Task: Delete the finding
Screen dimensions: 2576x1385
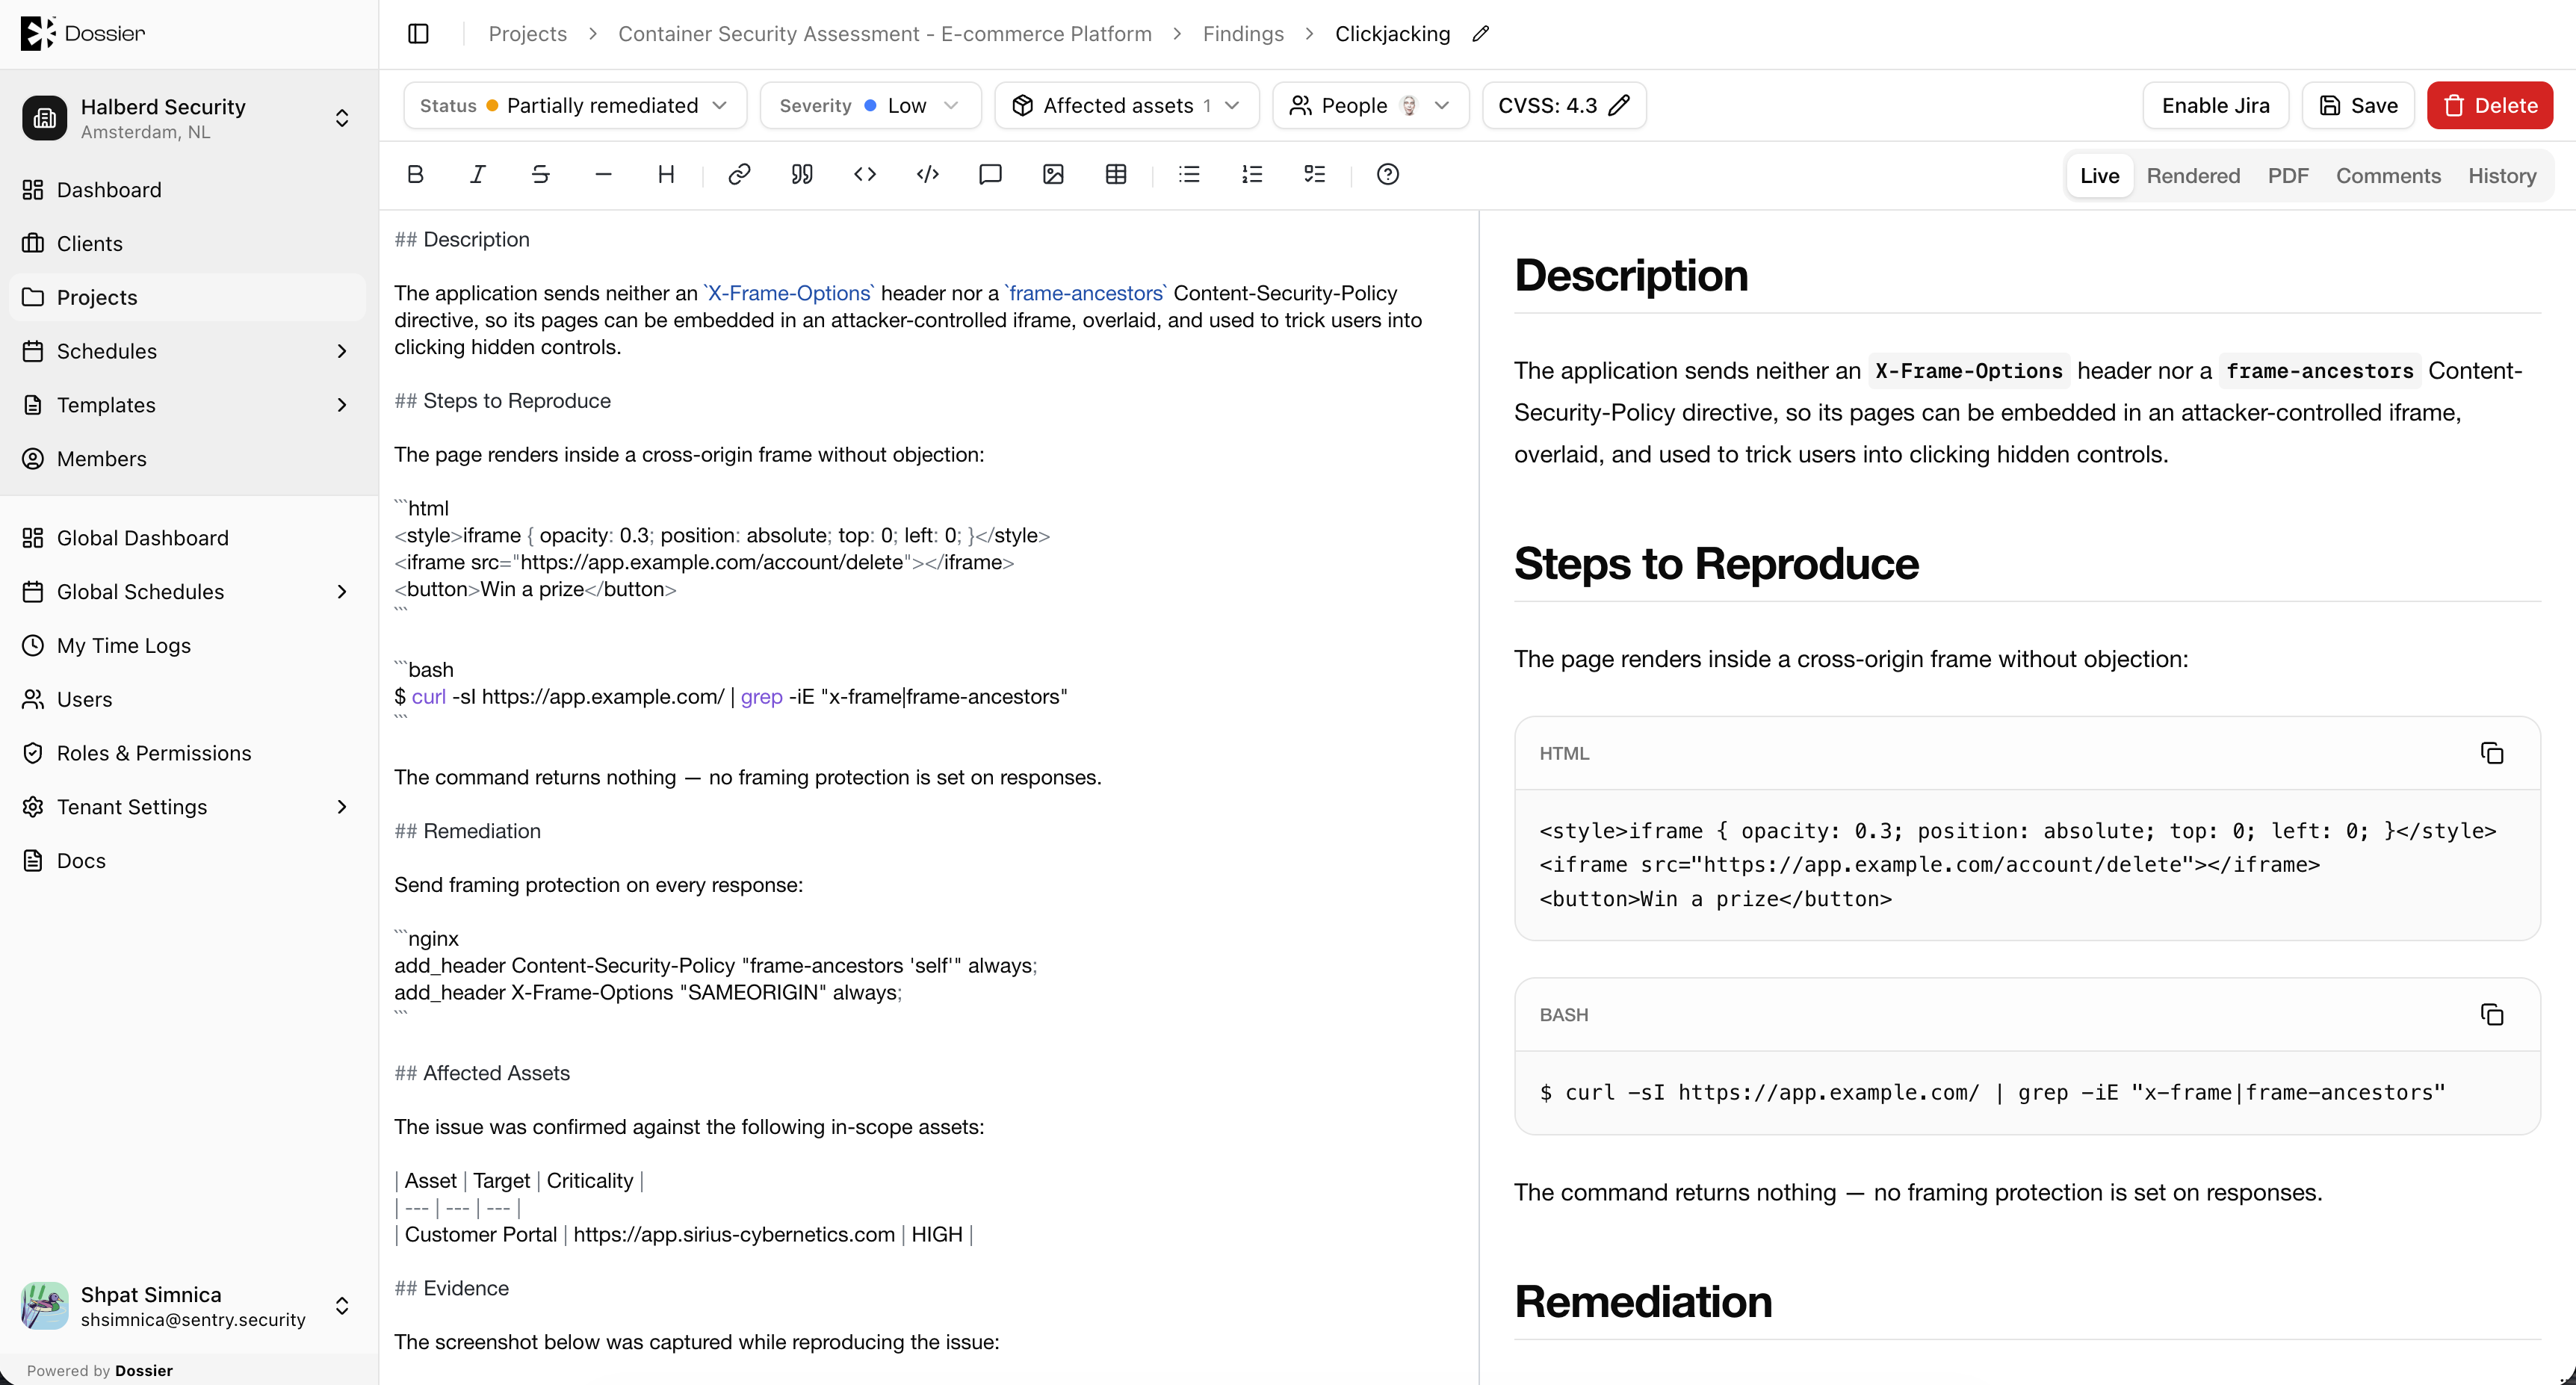Action: click(2490, 106)
